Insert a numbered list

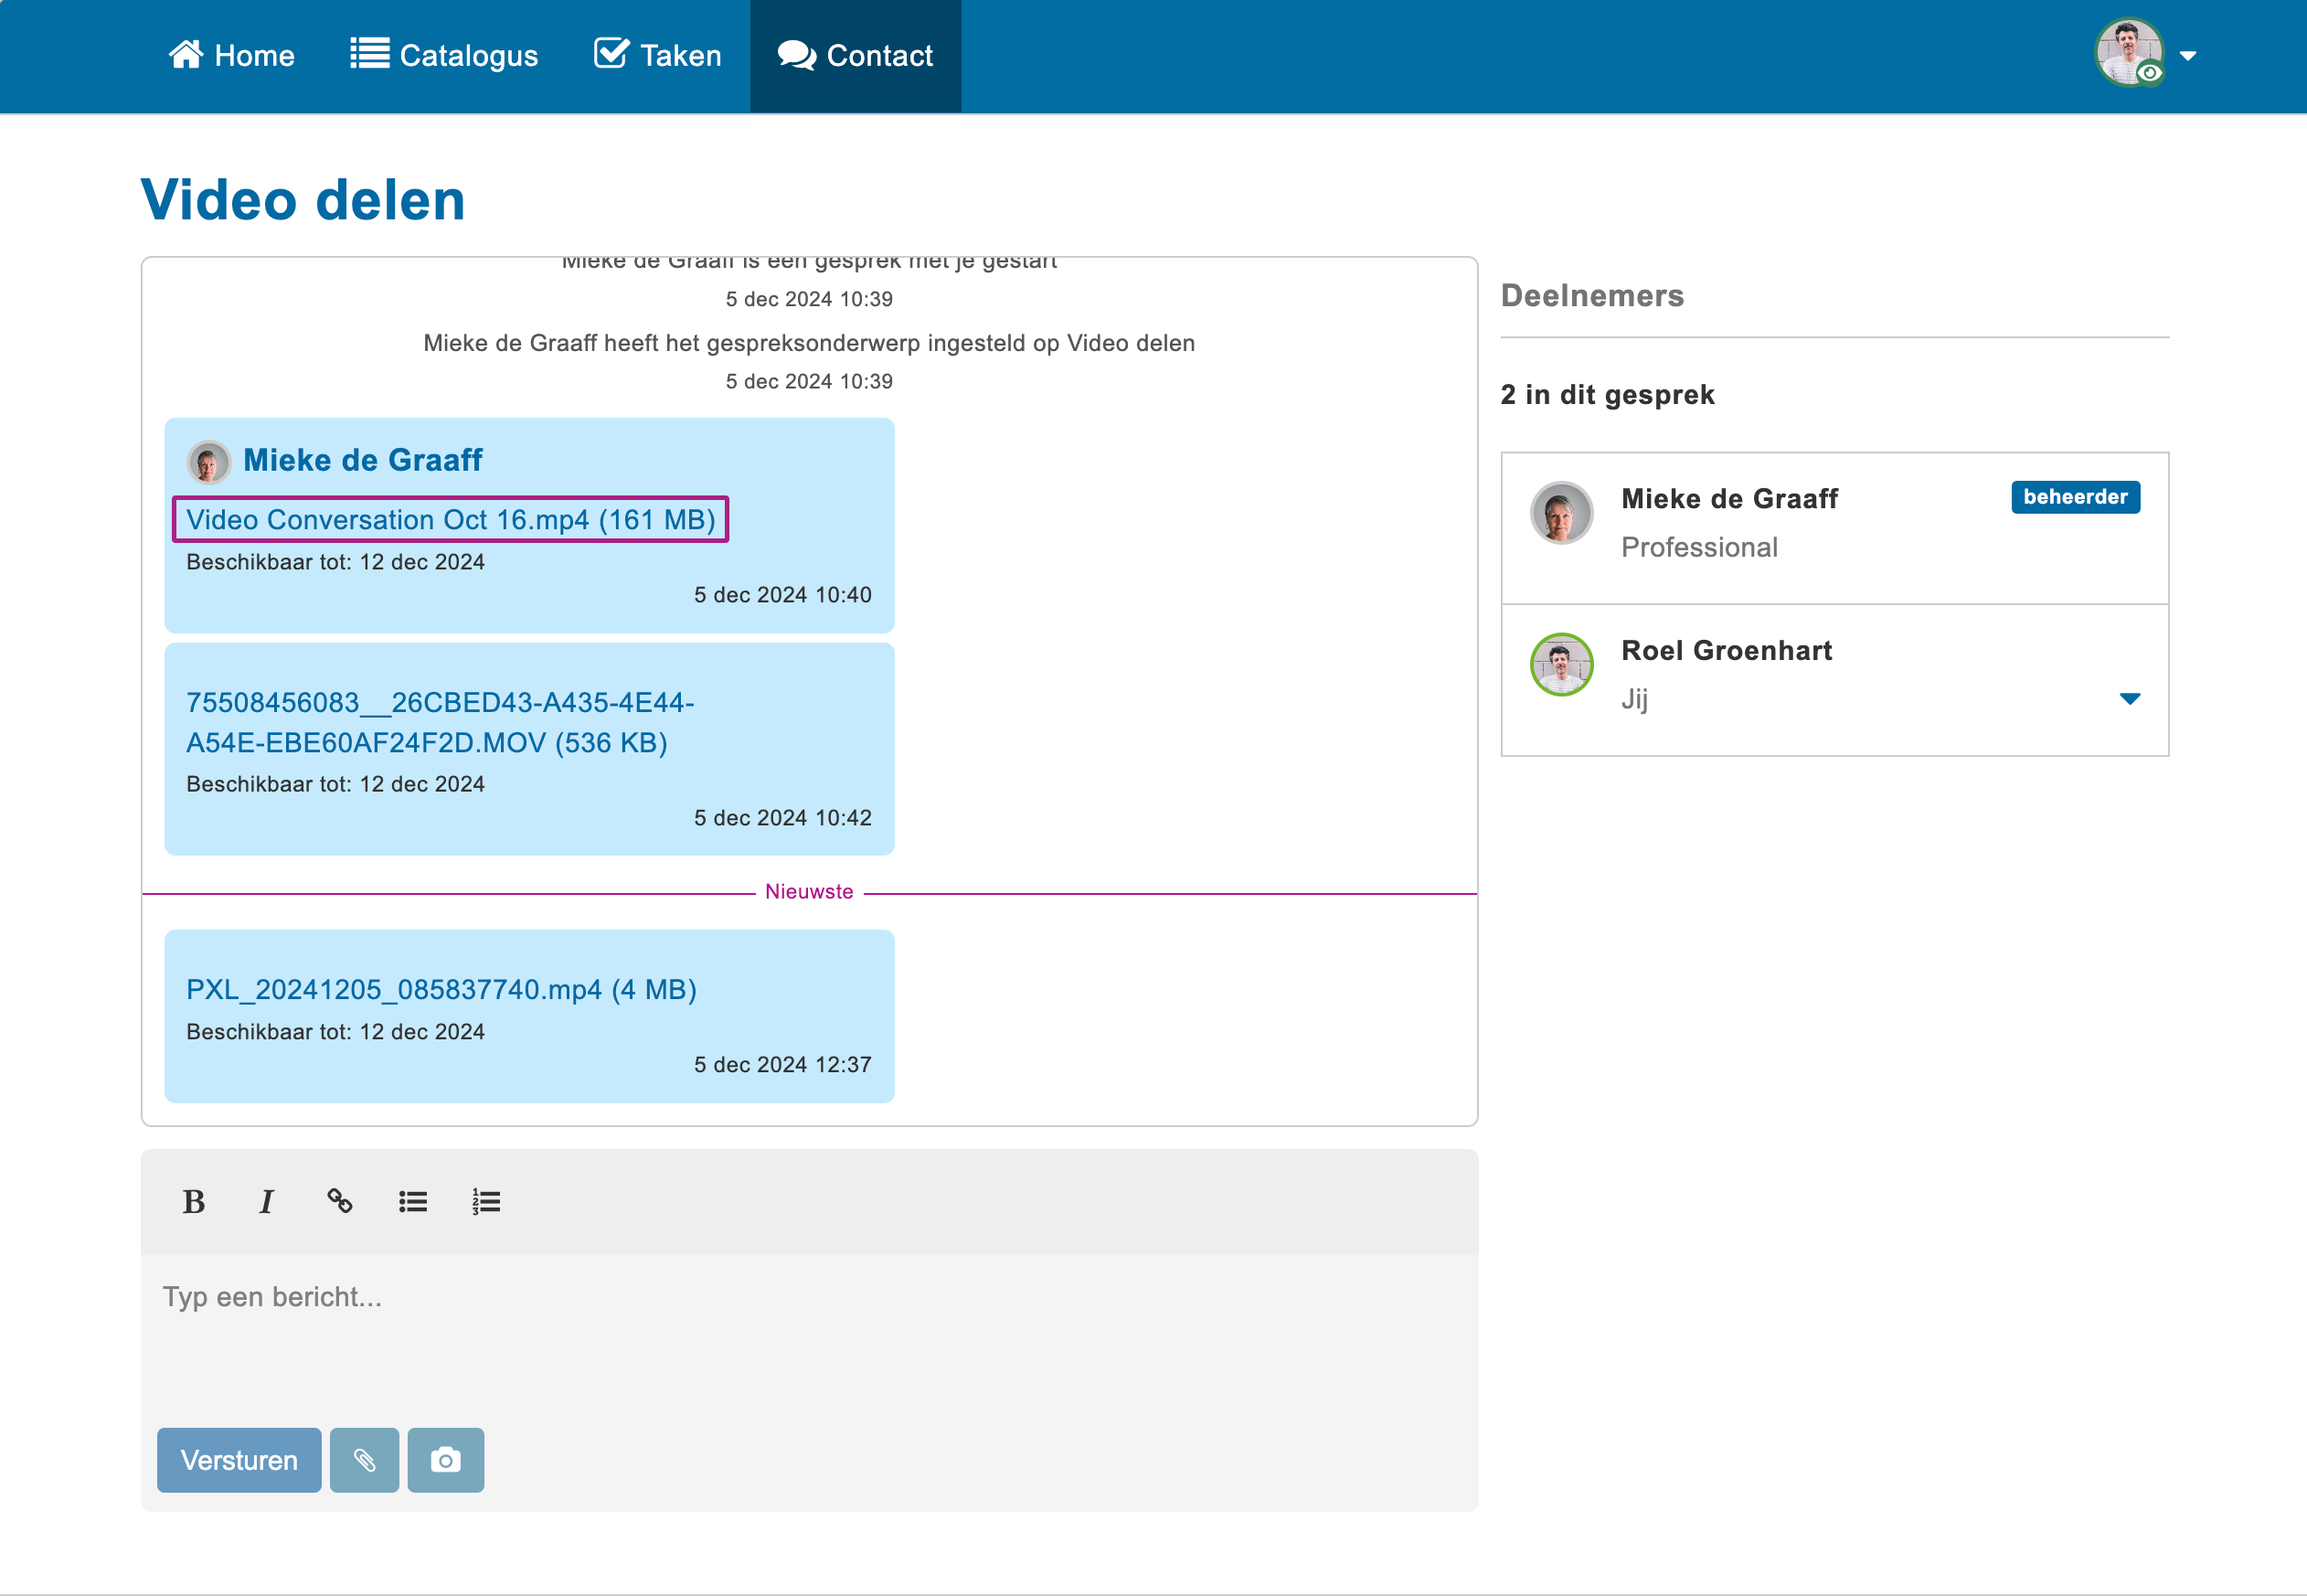[x=486, y=1201]
